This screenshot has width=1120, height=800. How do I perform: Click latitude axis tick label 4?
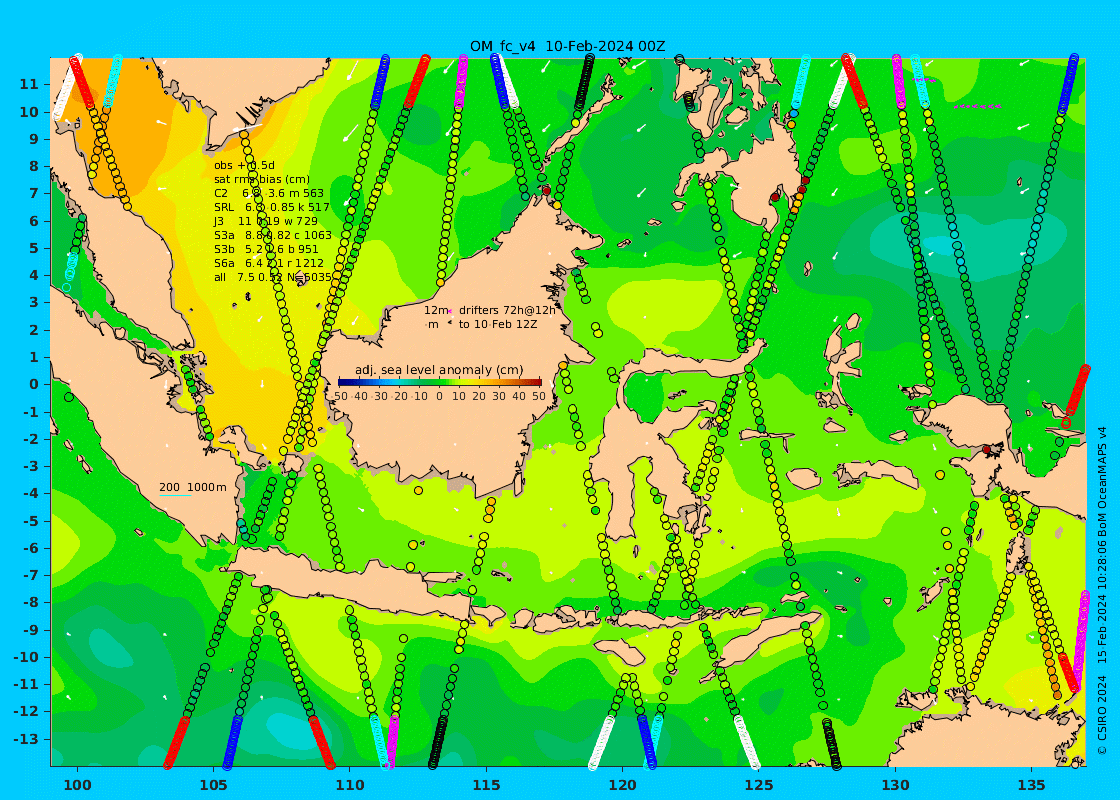pos(33,275)
